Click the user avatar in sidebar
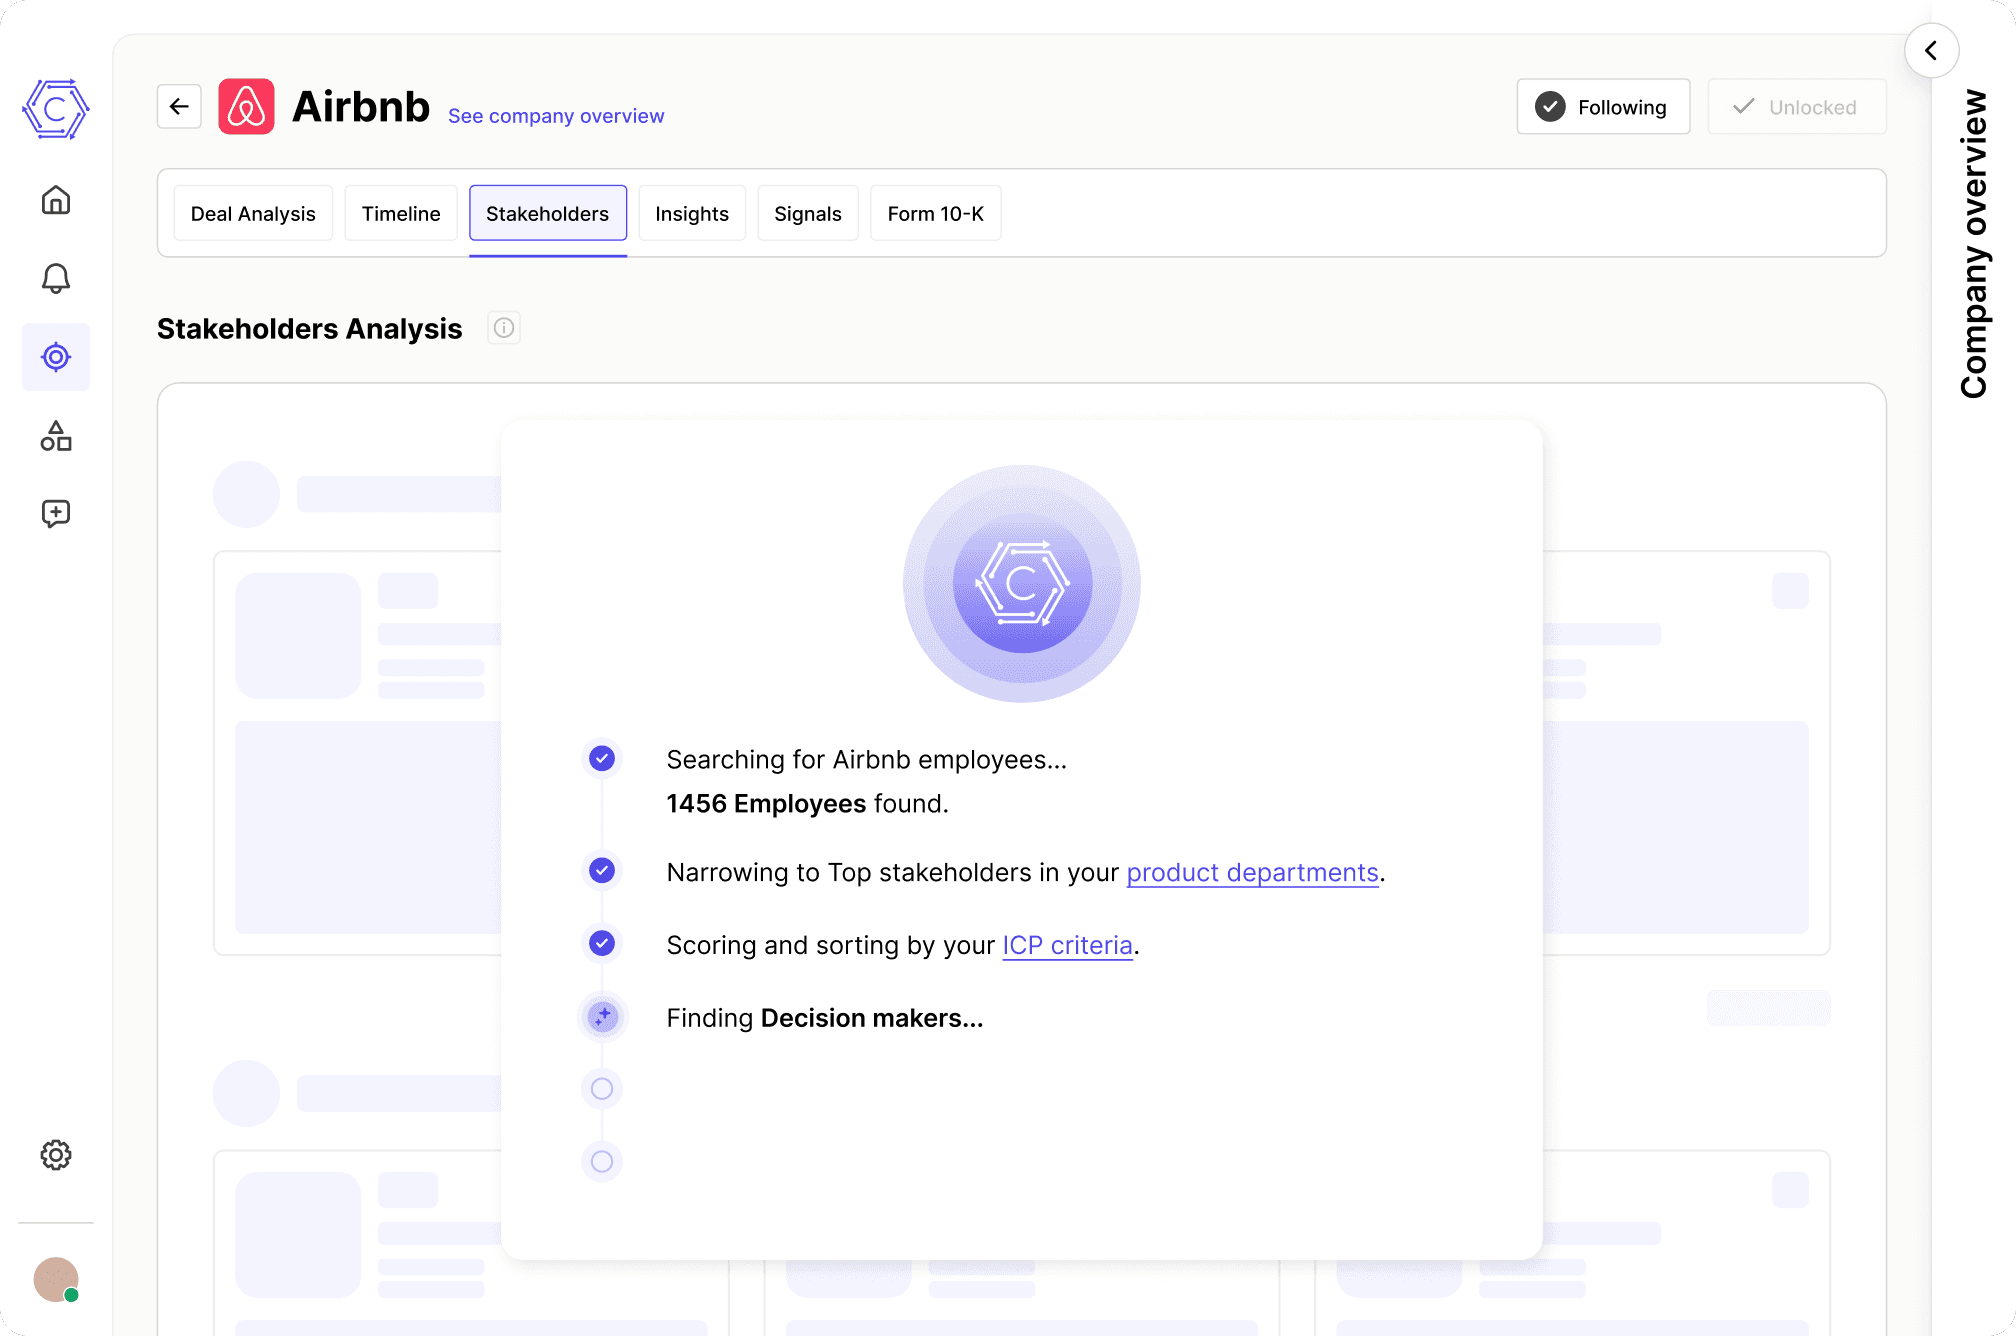Viewport: 2016px width, 1336px height. pos(56,1280)
